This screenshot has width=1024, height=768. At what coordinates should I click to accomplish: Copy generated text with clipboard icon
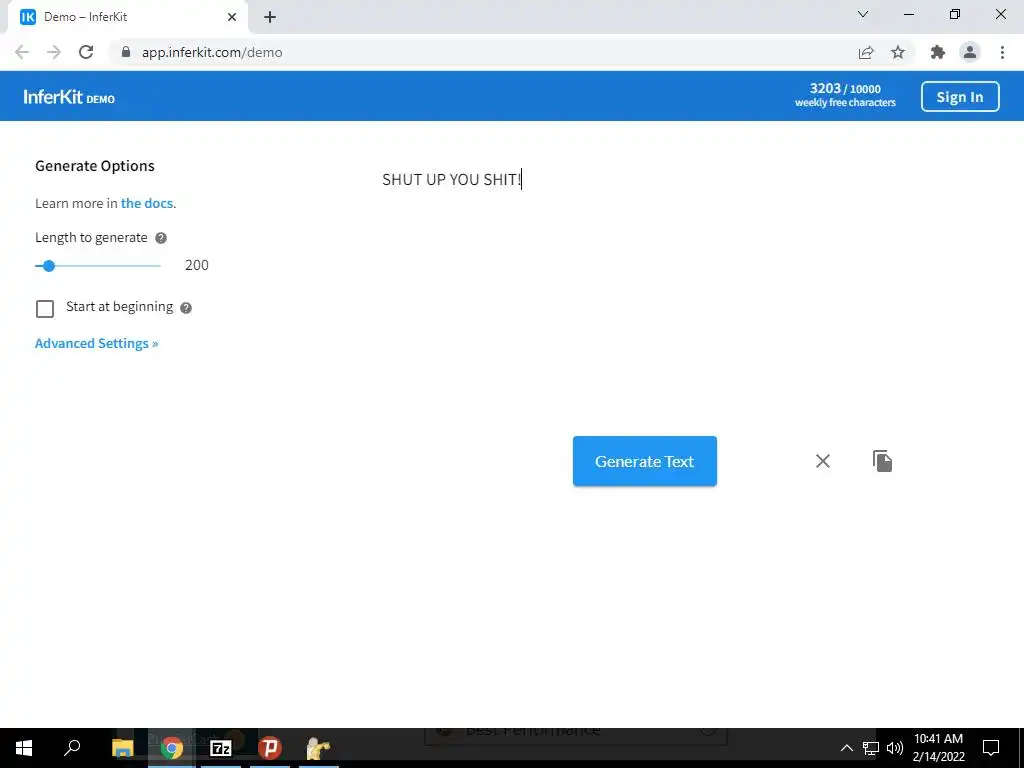click(882, 461)
